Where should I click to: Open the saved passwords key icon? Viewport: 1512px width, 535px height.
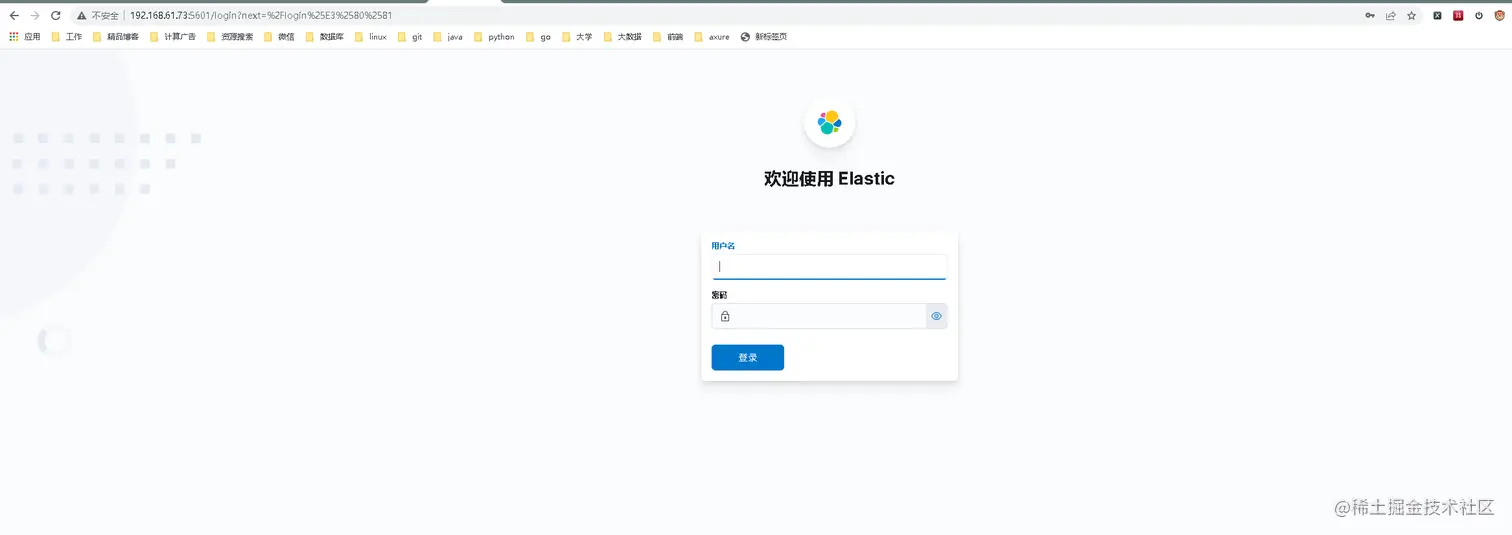[1369, 16]
